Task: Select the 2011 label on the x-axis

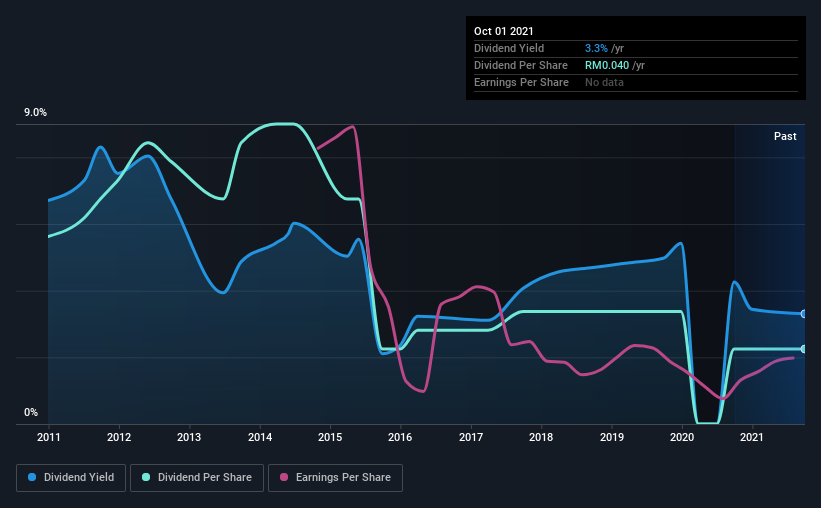Action: pyautogui.click(x=49, y=437)
